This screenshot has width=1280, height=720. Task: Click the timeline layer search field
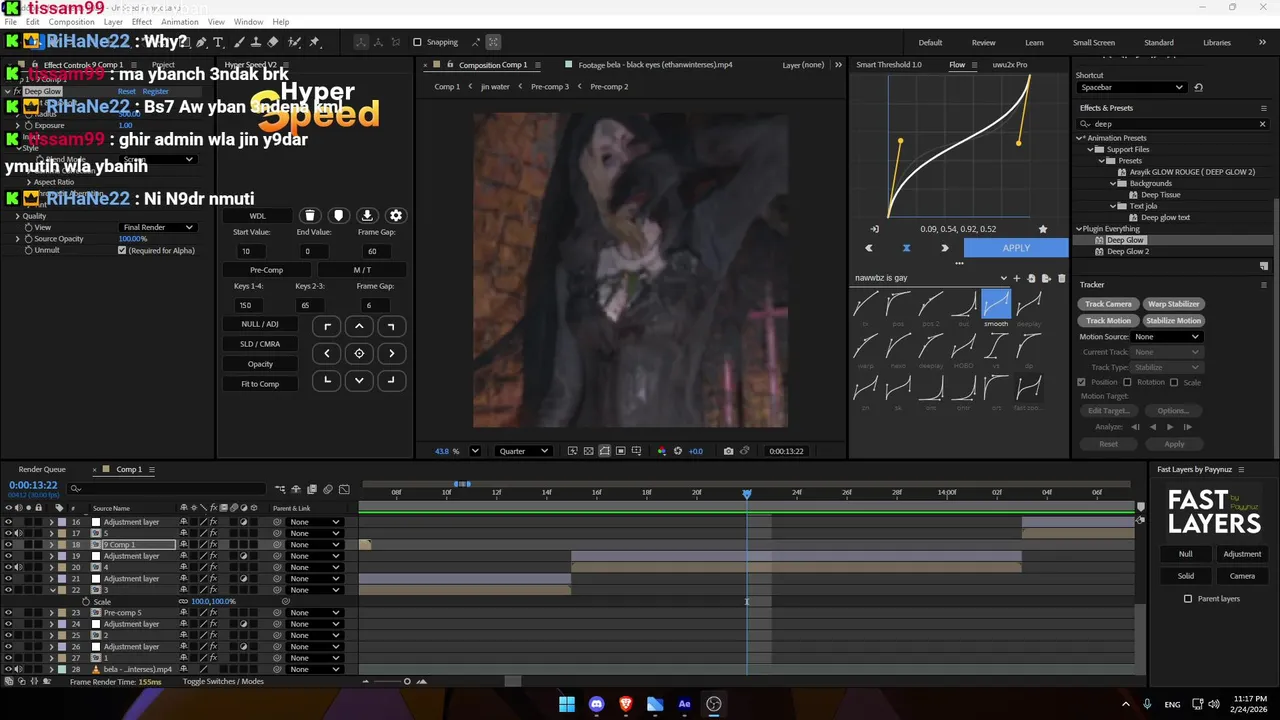(168, 489)
